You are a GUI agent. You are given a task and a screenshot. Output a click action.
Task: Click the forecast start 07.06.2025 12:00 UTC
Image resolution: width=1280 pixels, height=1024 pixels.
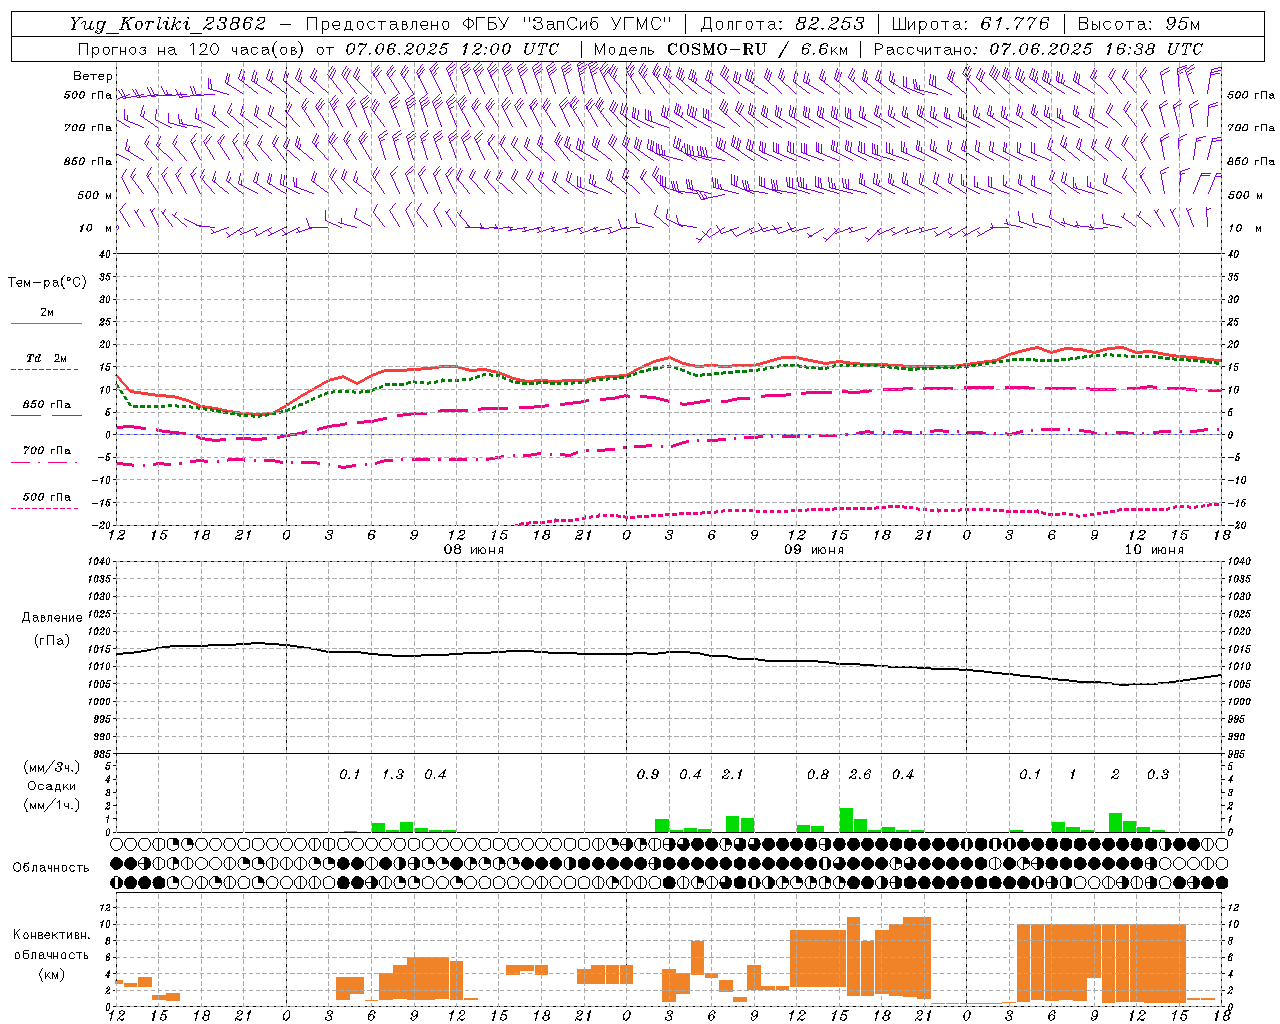(452, 49)
